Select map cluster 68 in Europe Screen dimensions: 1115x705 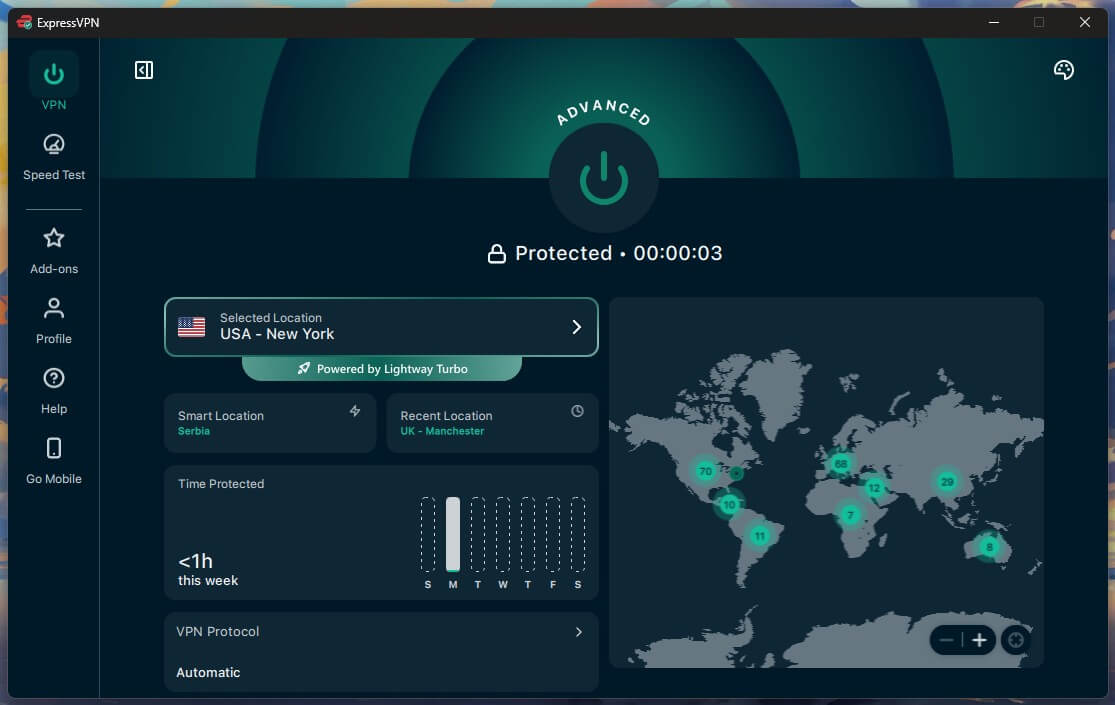pyautogui.click(x=841, y=464)
